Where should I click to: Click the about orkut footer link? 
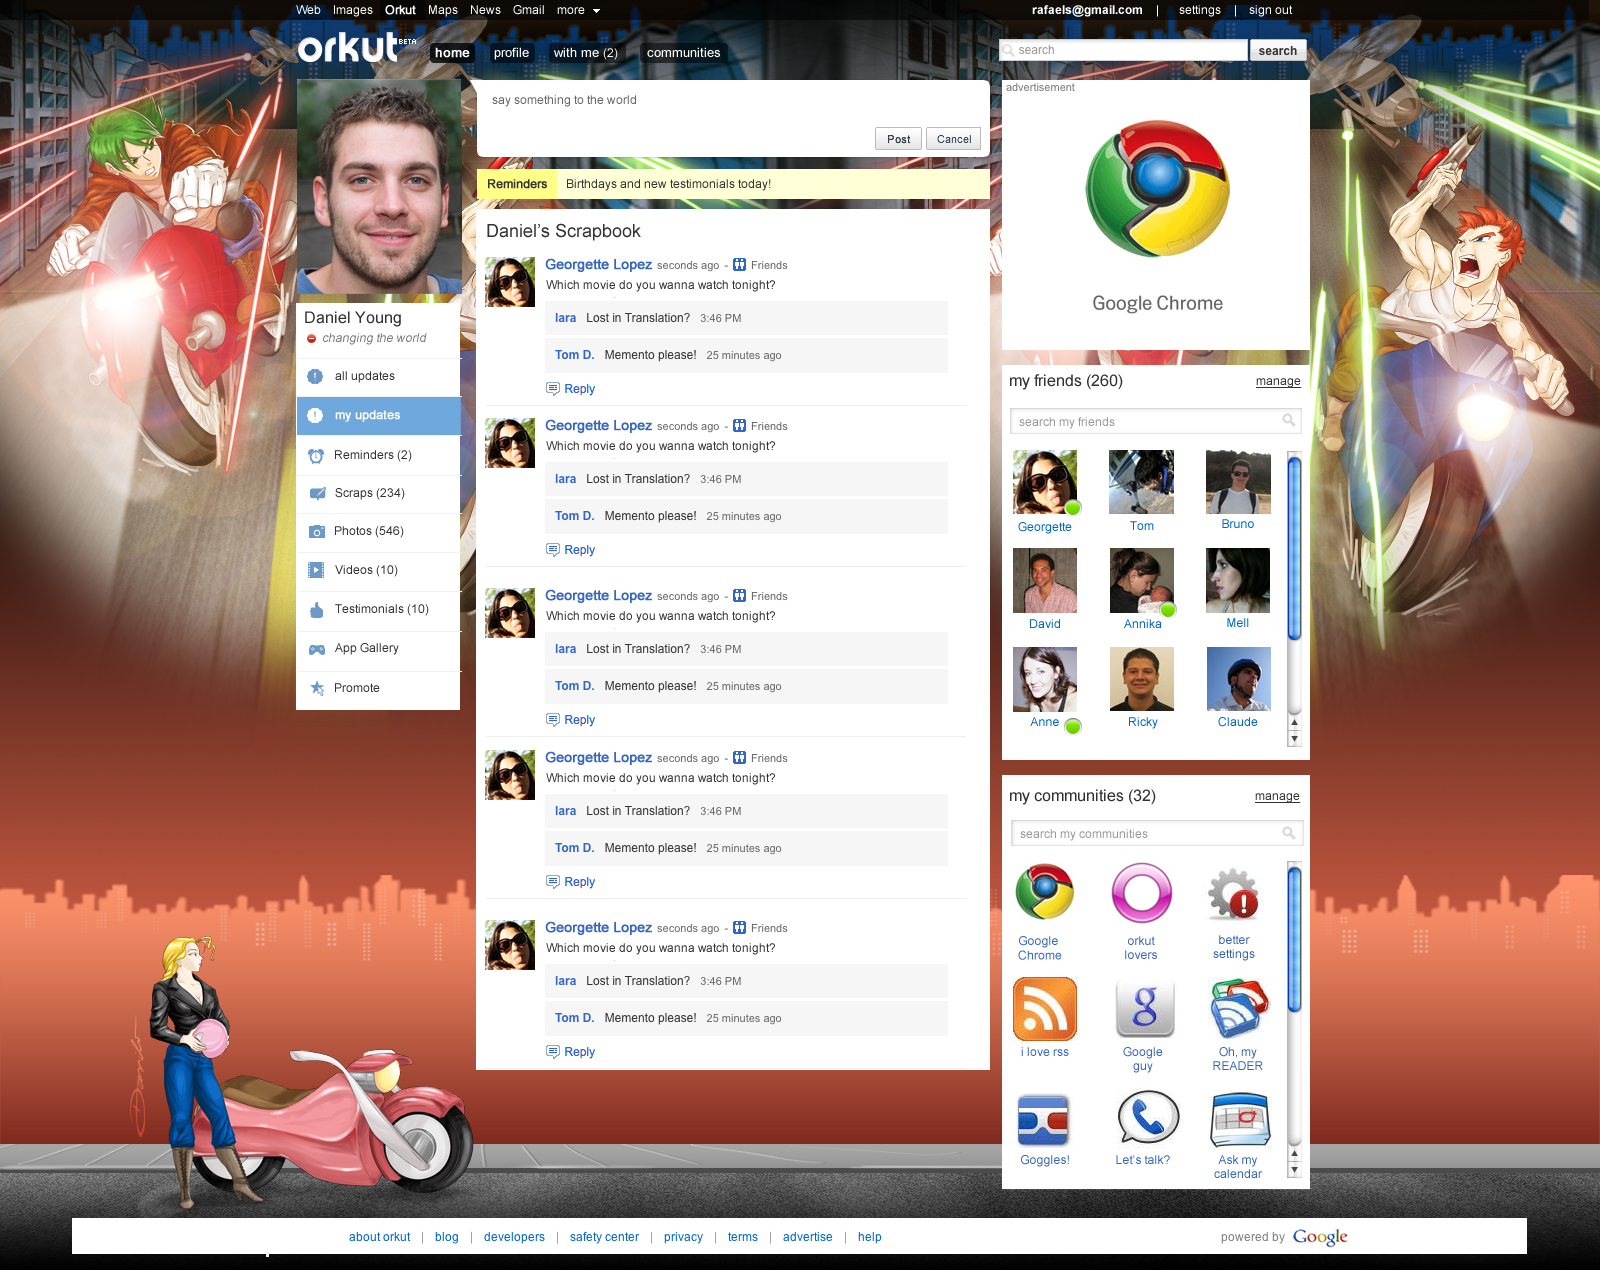(379, 1237)
